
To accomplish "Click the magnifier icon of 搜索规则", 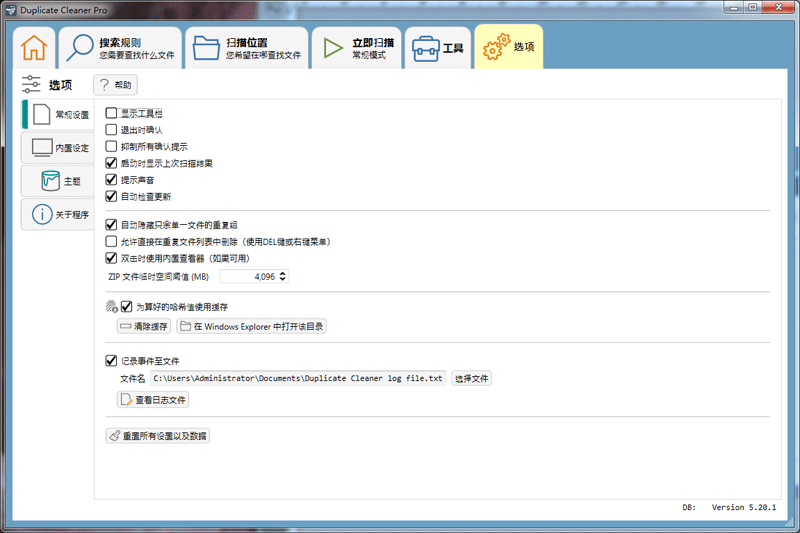I will coord(80,48).
